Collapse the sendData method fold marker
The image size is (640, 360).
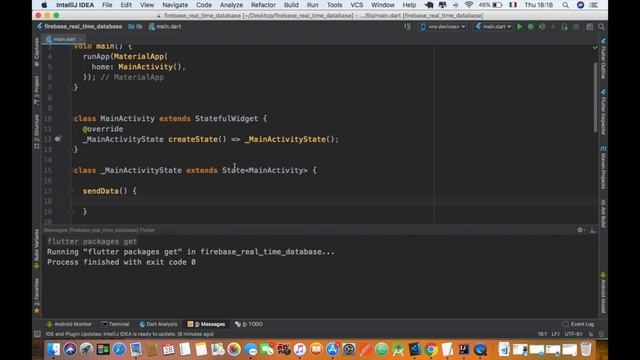pos(71,191)
